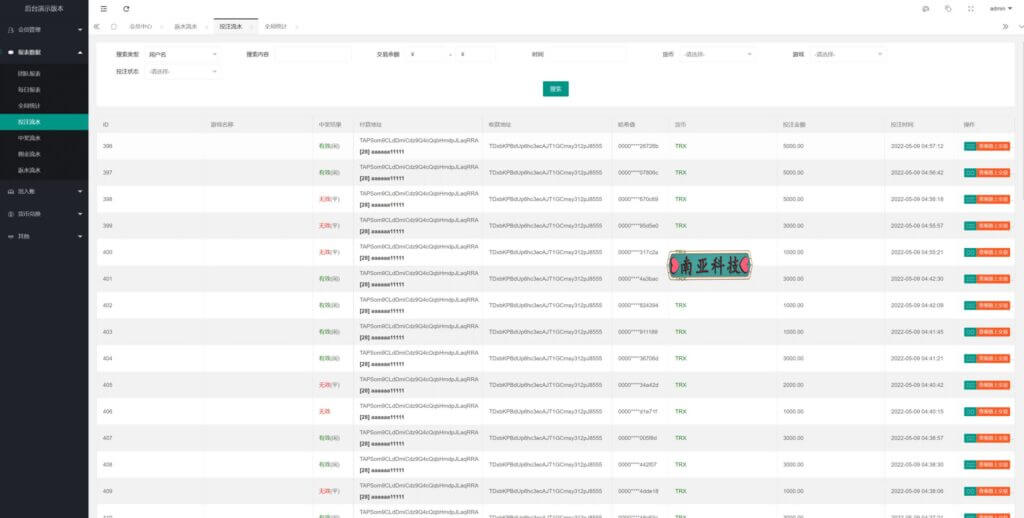Click the 搜索内容 text input
This screenshot has width=1024, height=518.
point(313,54)
